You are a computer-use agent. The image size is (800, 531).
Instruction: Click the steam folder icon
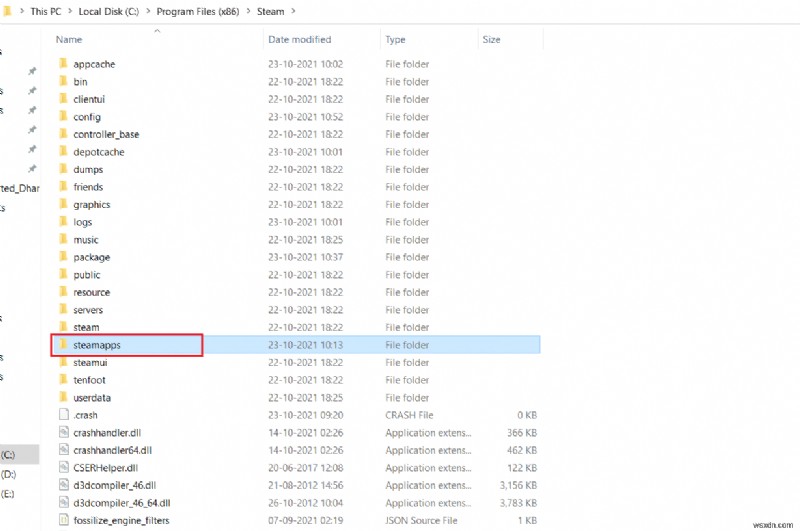[63, 326]
